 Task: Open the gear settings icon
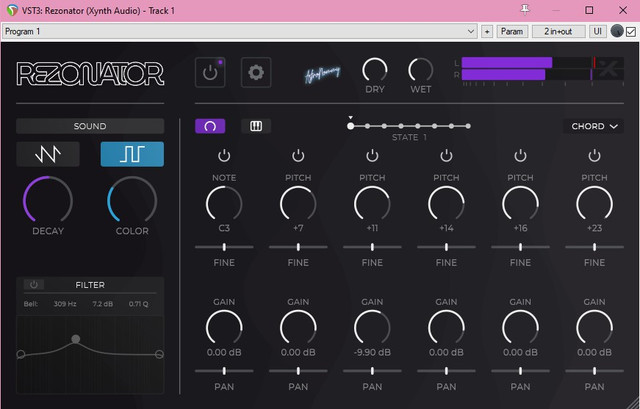click(256, 72)
